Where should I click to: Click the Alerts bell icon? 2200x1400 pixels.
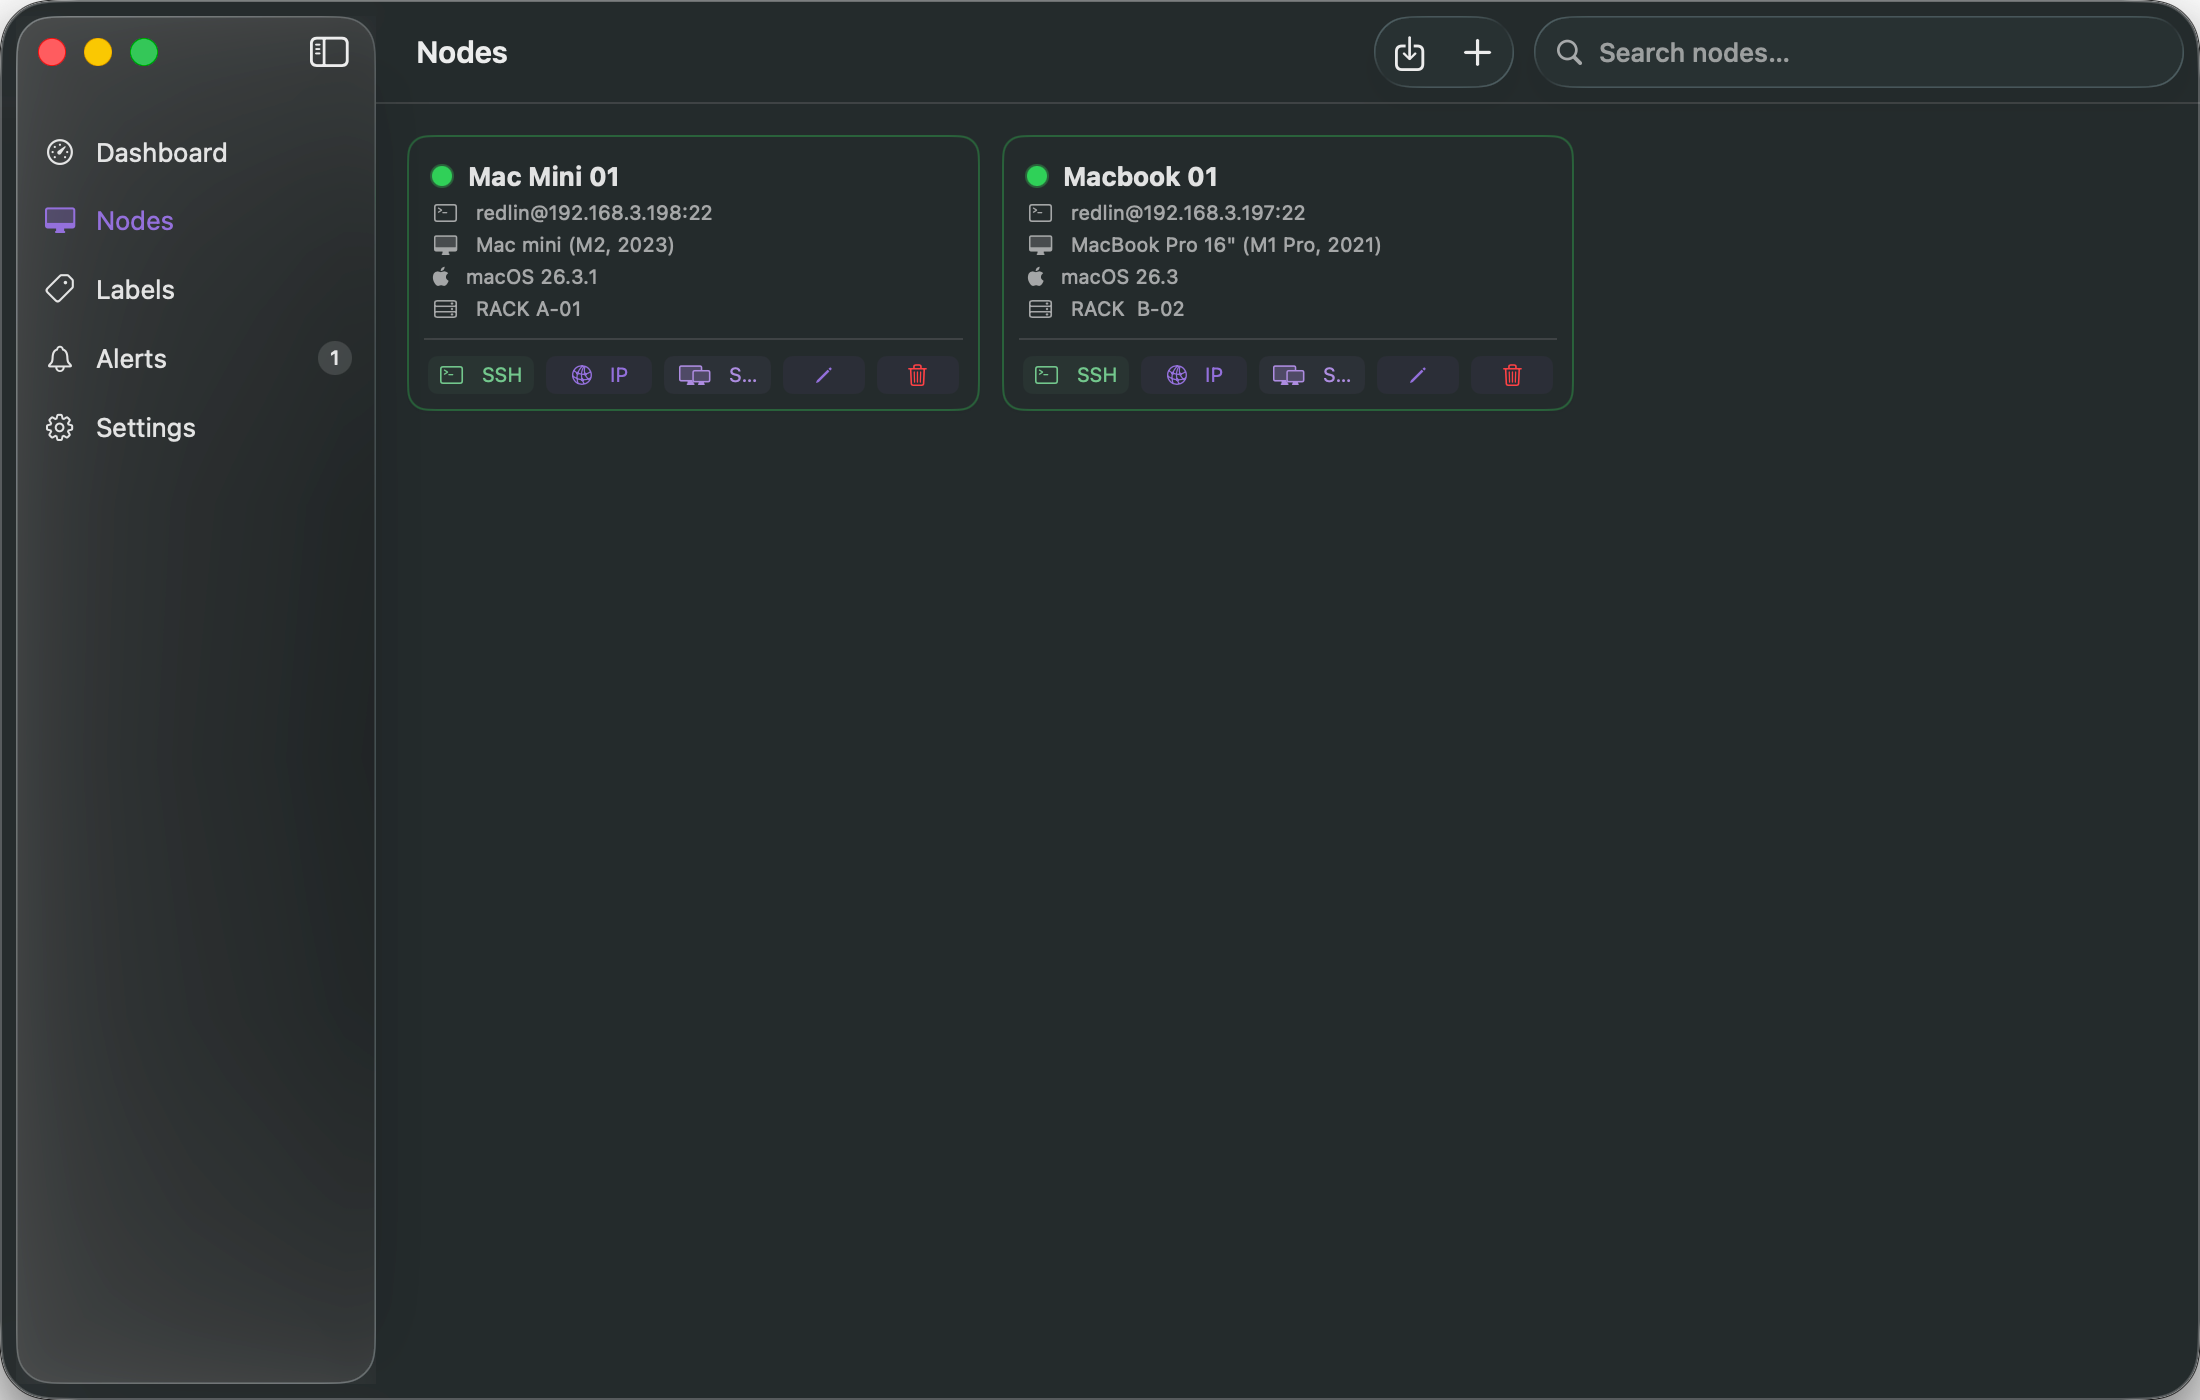[x=60, y=358]
